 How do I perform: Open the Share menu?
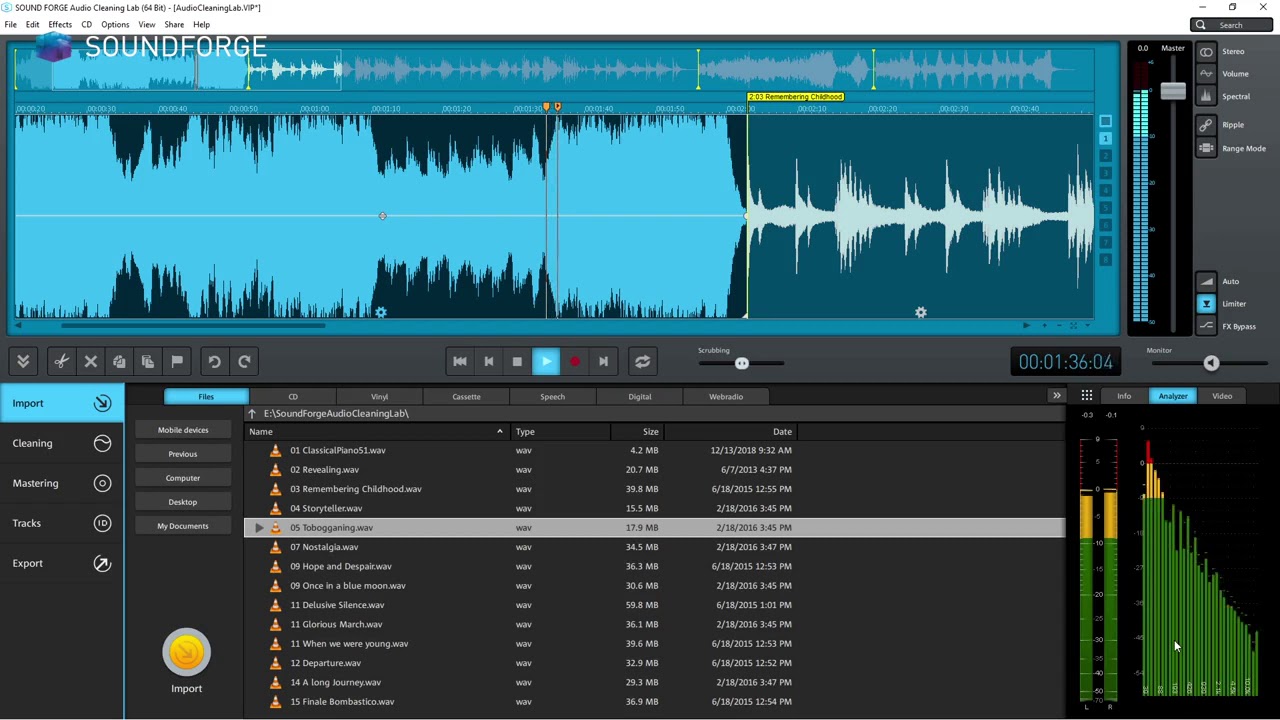[x=174, y=24]
